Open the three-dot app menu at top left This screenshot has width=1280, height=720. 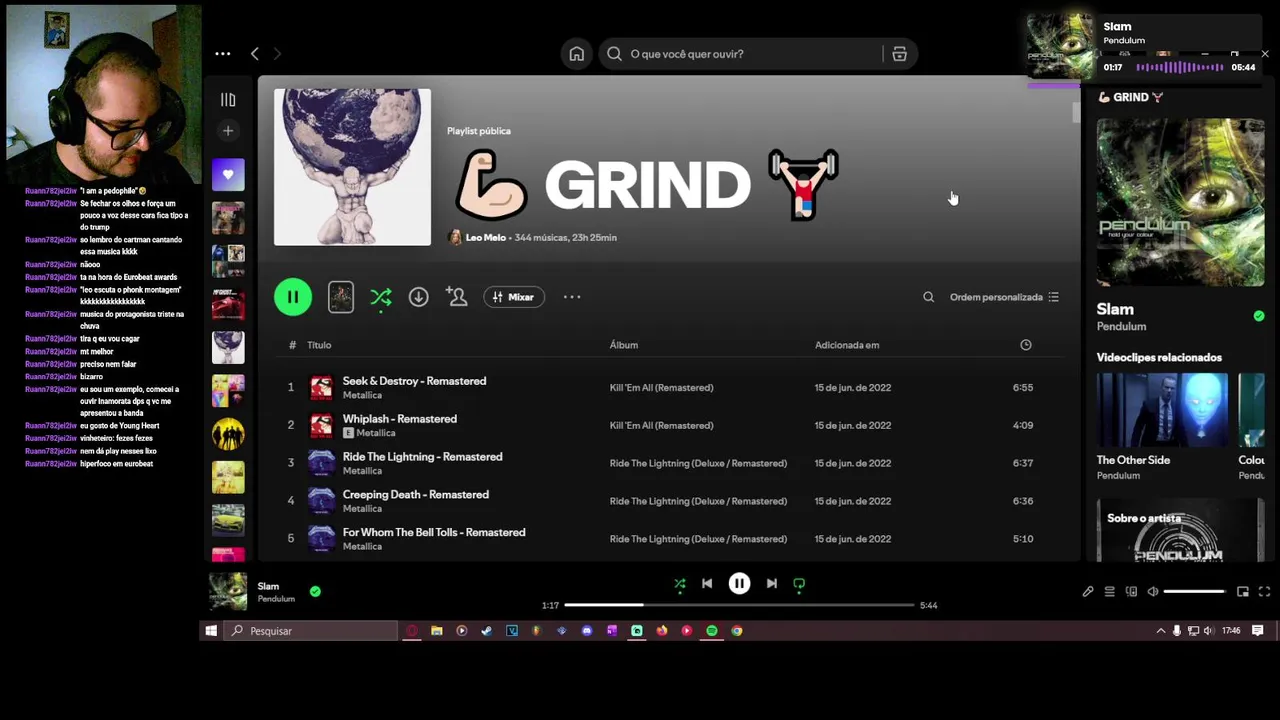click(x=223, y=54)
